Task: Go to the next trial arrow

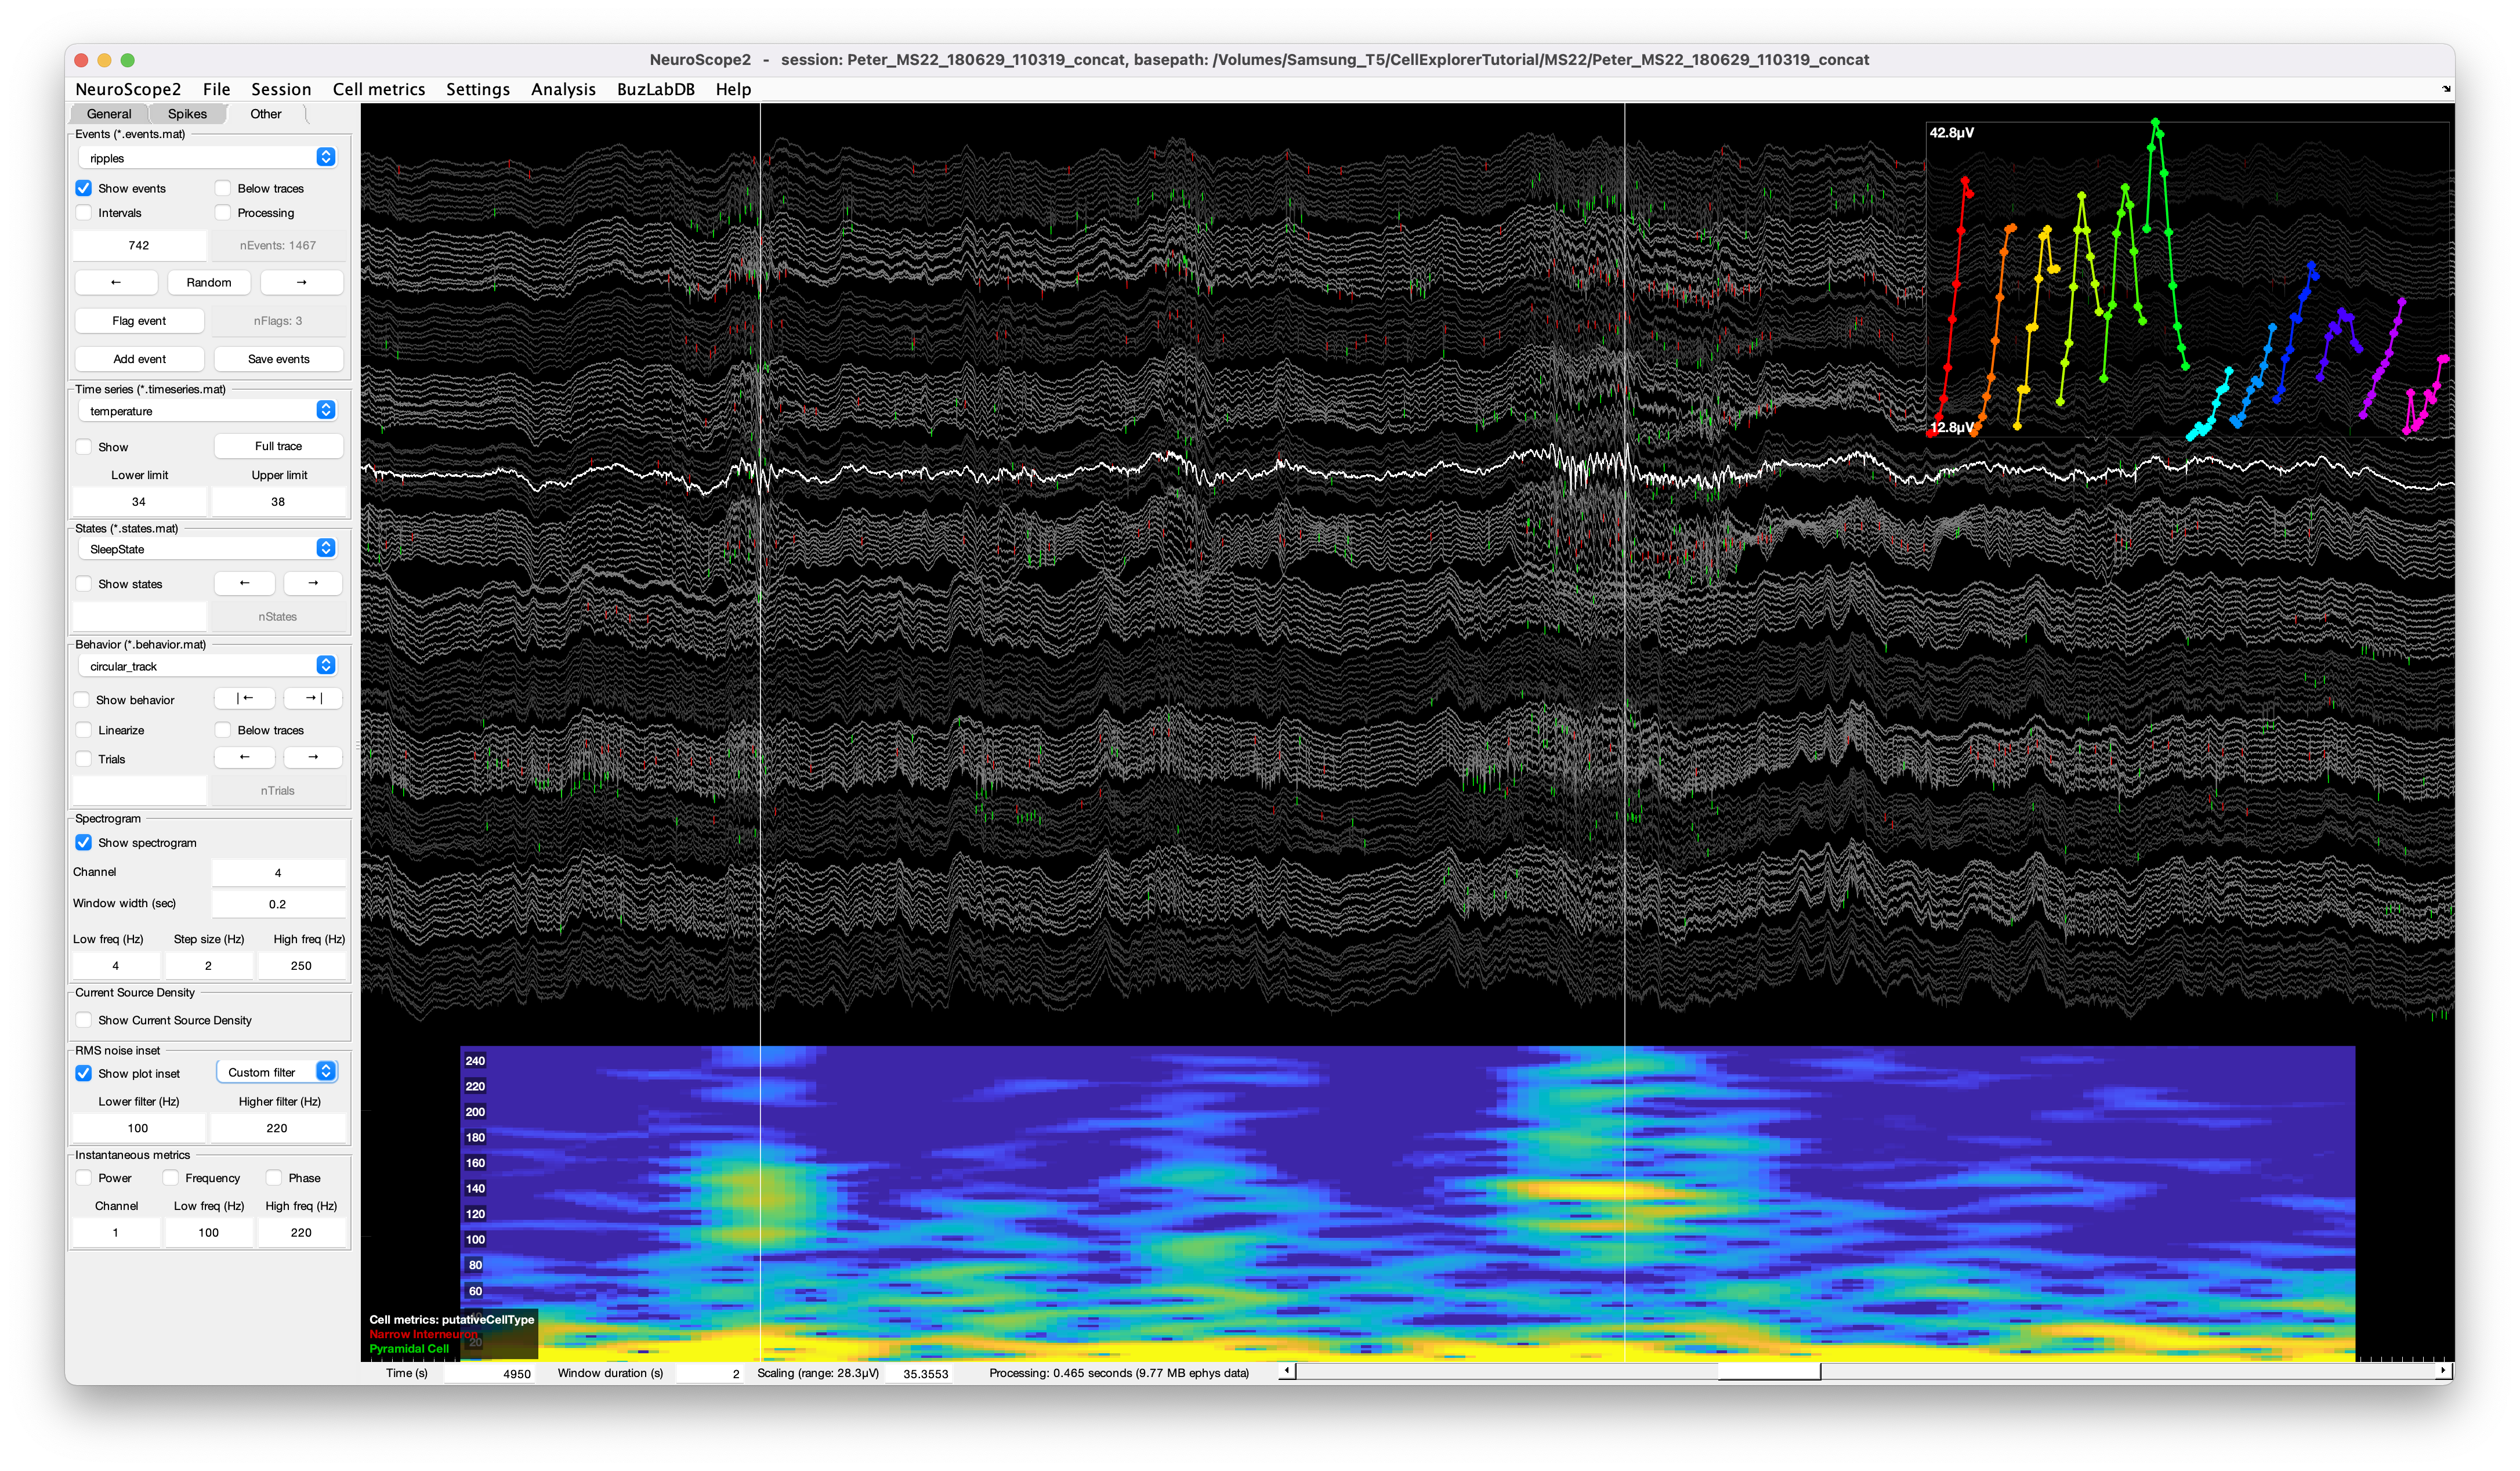Action: click(x=313, y=758)
